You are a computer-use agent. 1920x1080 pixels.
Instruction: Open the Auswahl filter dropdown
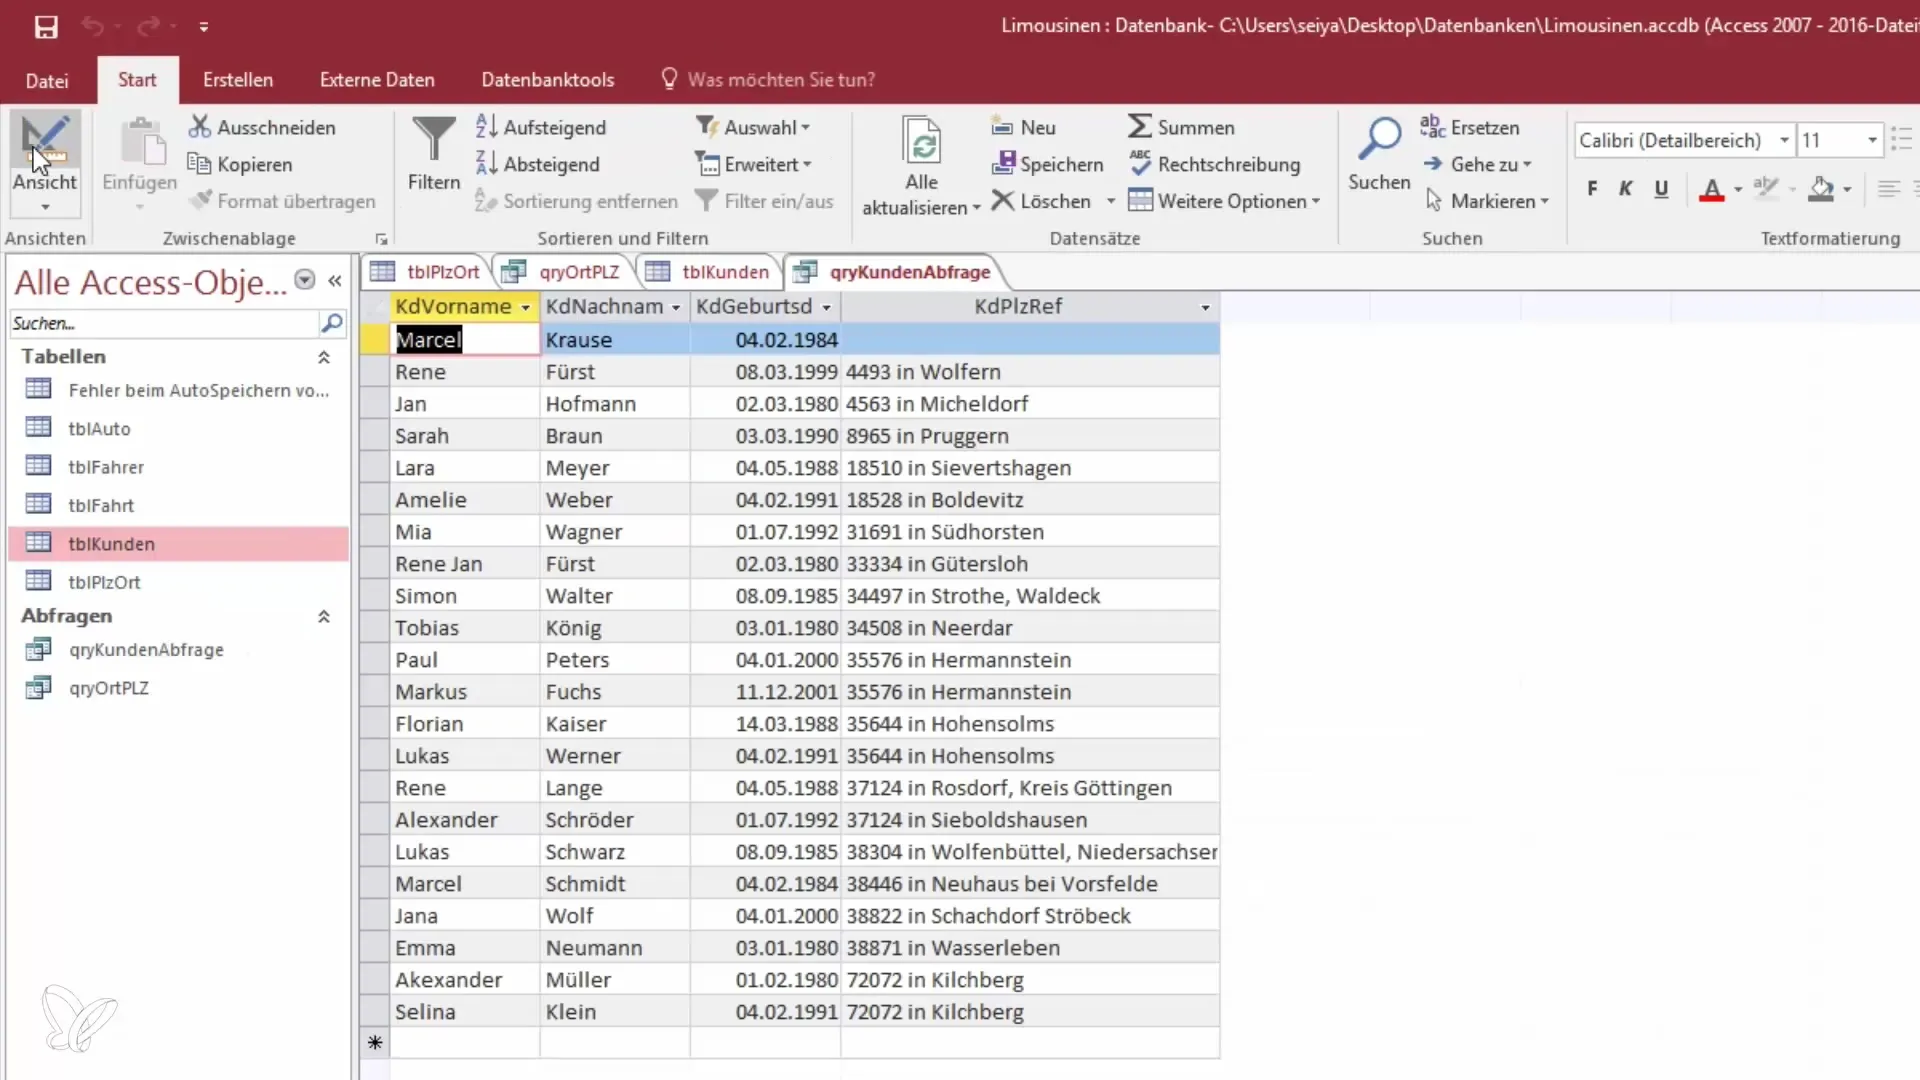point(753,127)
